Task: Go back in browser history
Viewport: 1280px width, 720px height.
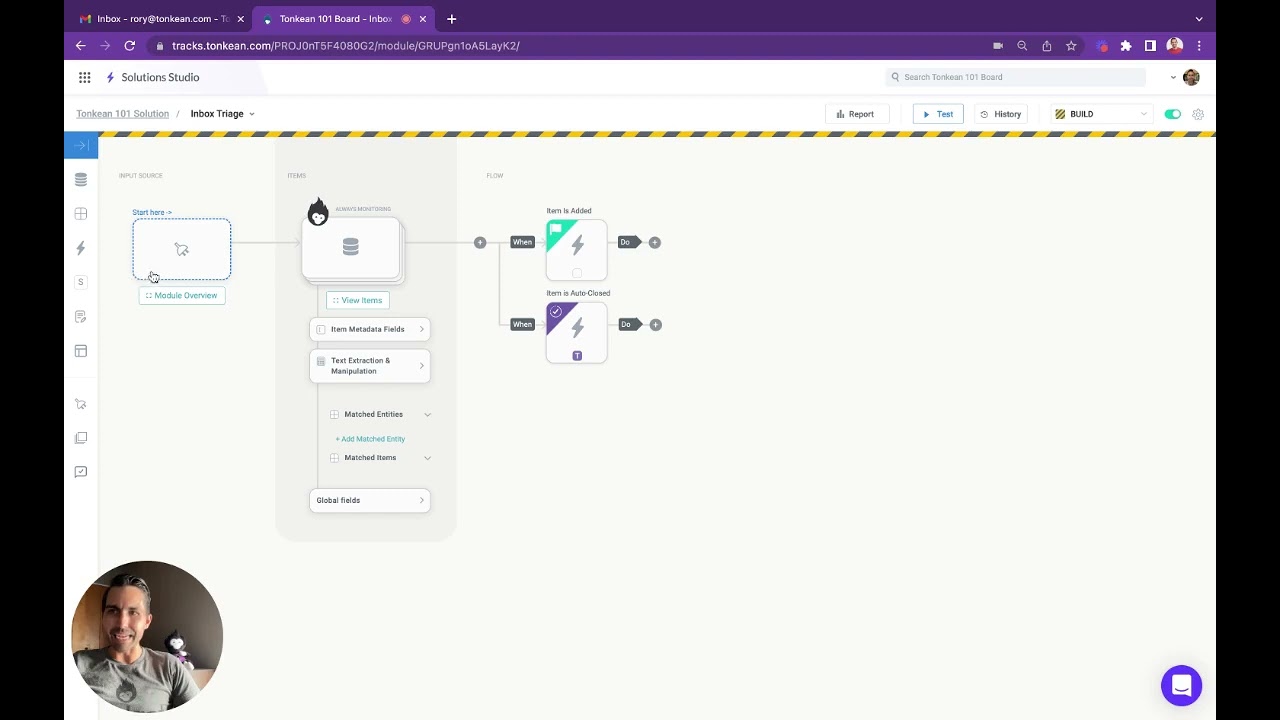Action: pyautogui.click(x=81, y=45)
